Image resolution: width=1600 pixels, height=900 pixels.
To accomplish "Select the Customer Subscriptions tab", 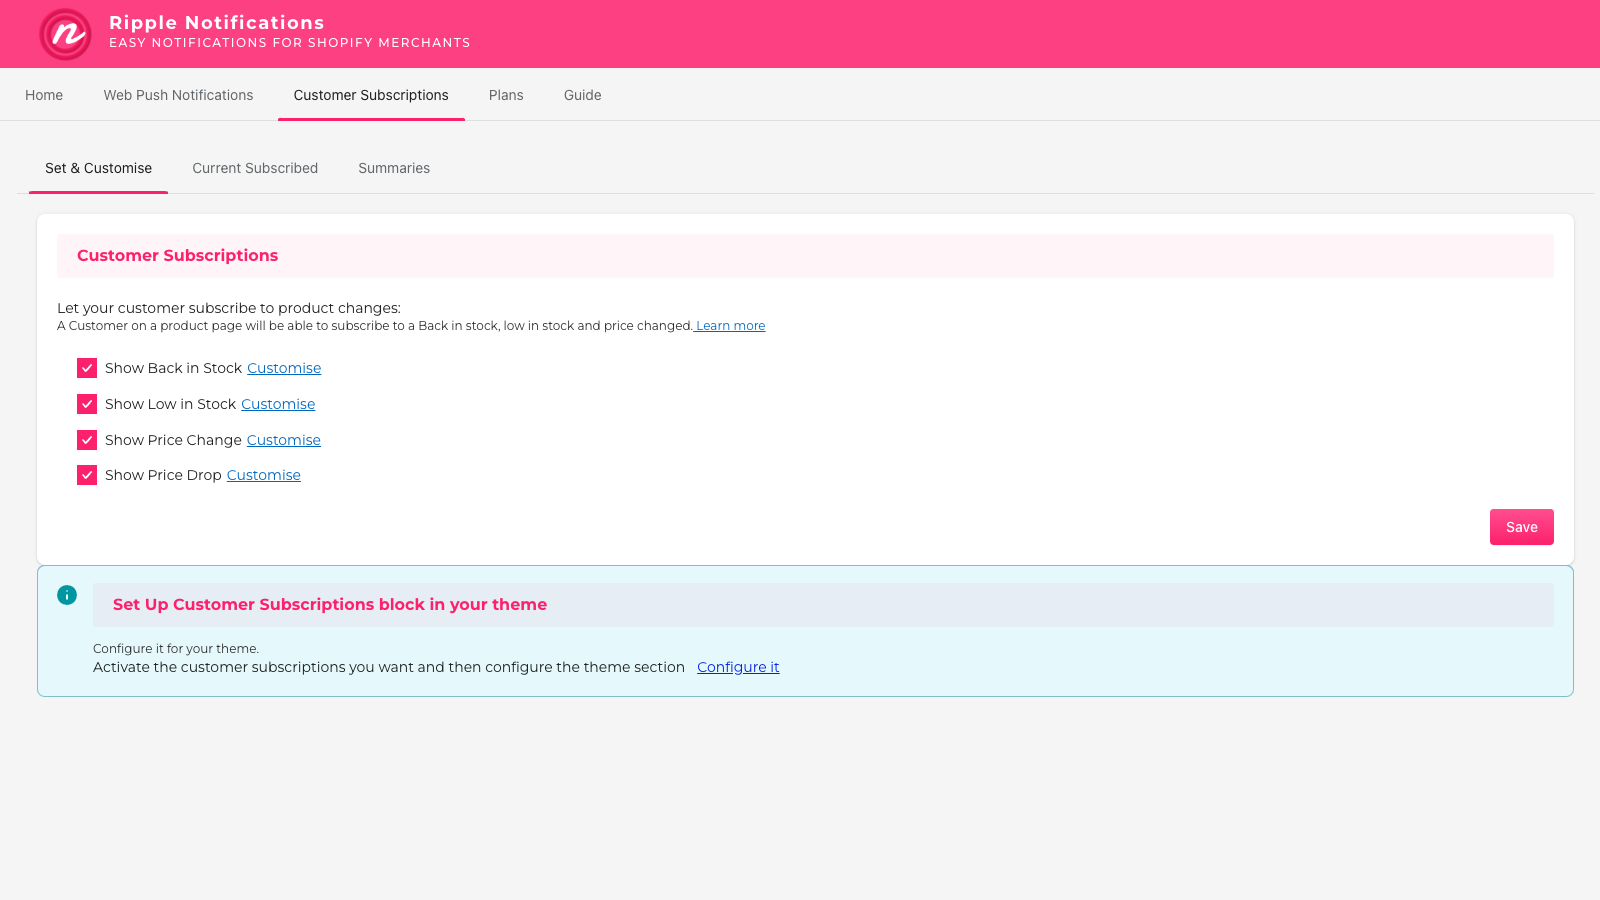I will click(371, 95).
